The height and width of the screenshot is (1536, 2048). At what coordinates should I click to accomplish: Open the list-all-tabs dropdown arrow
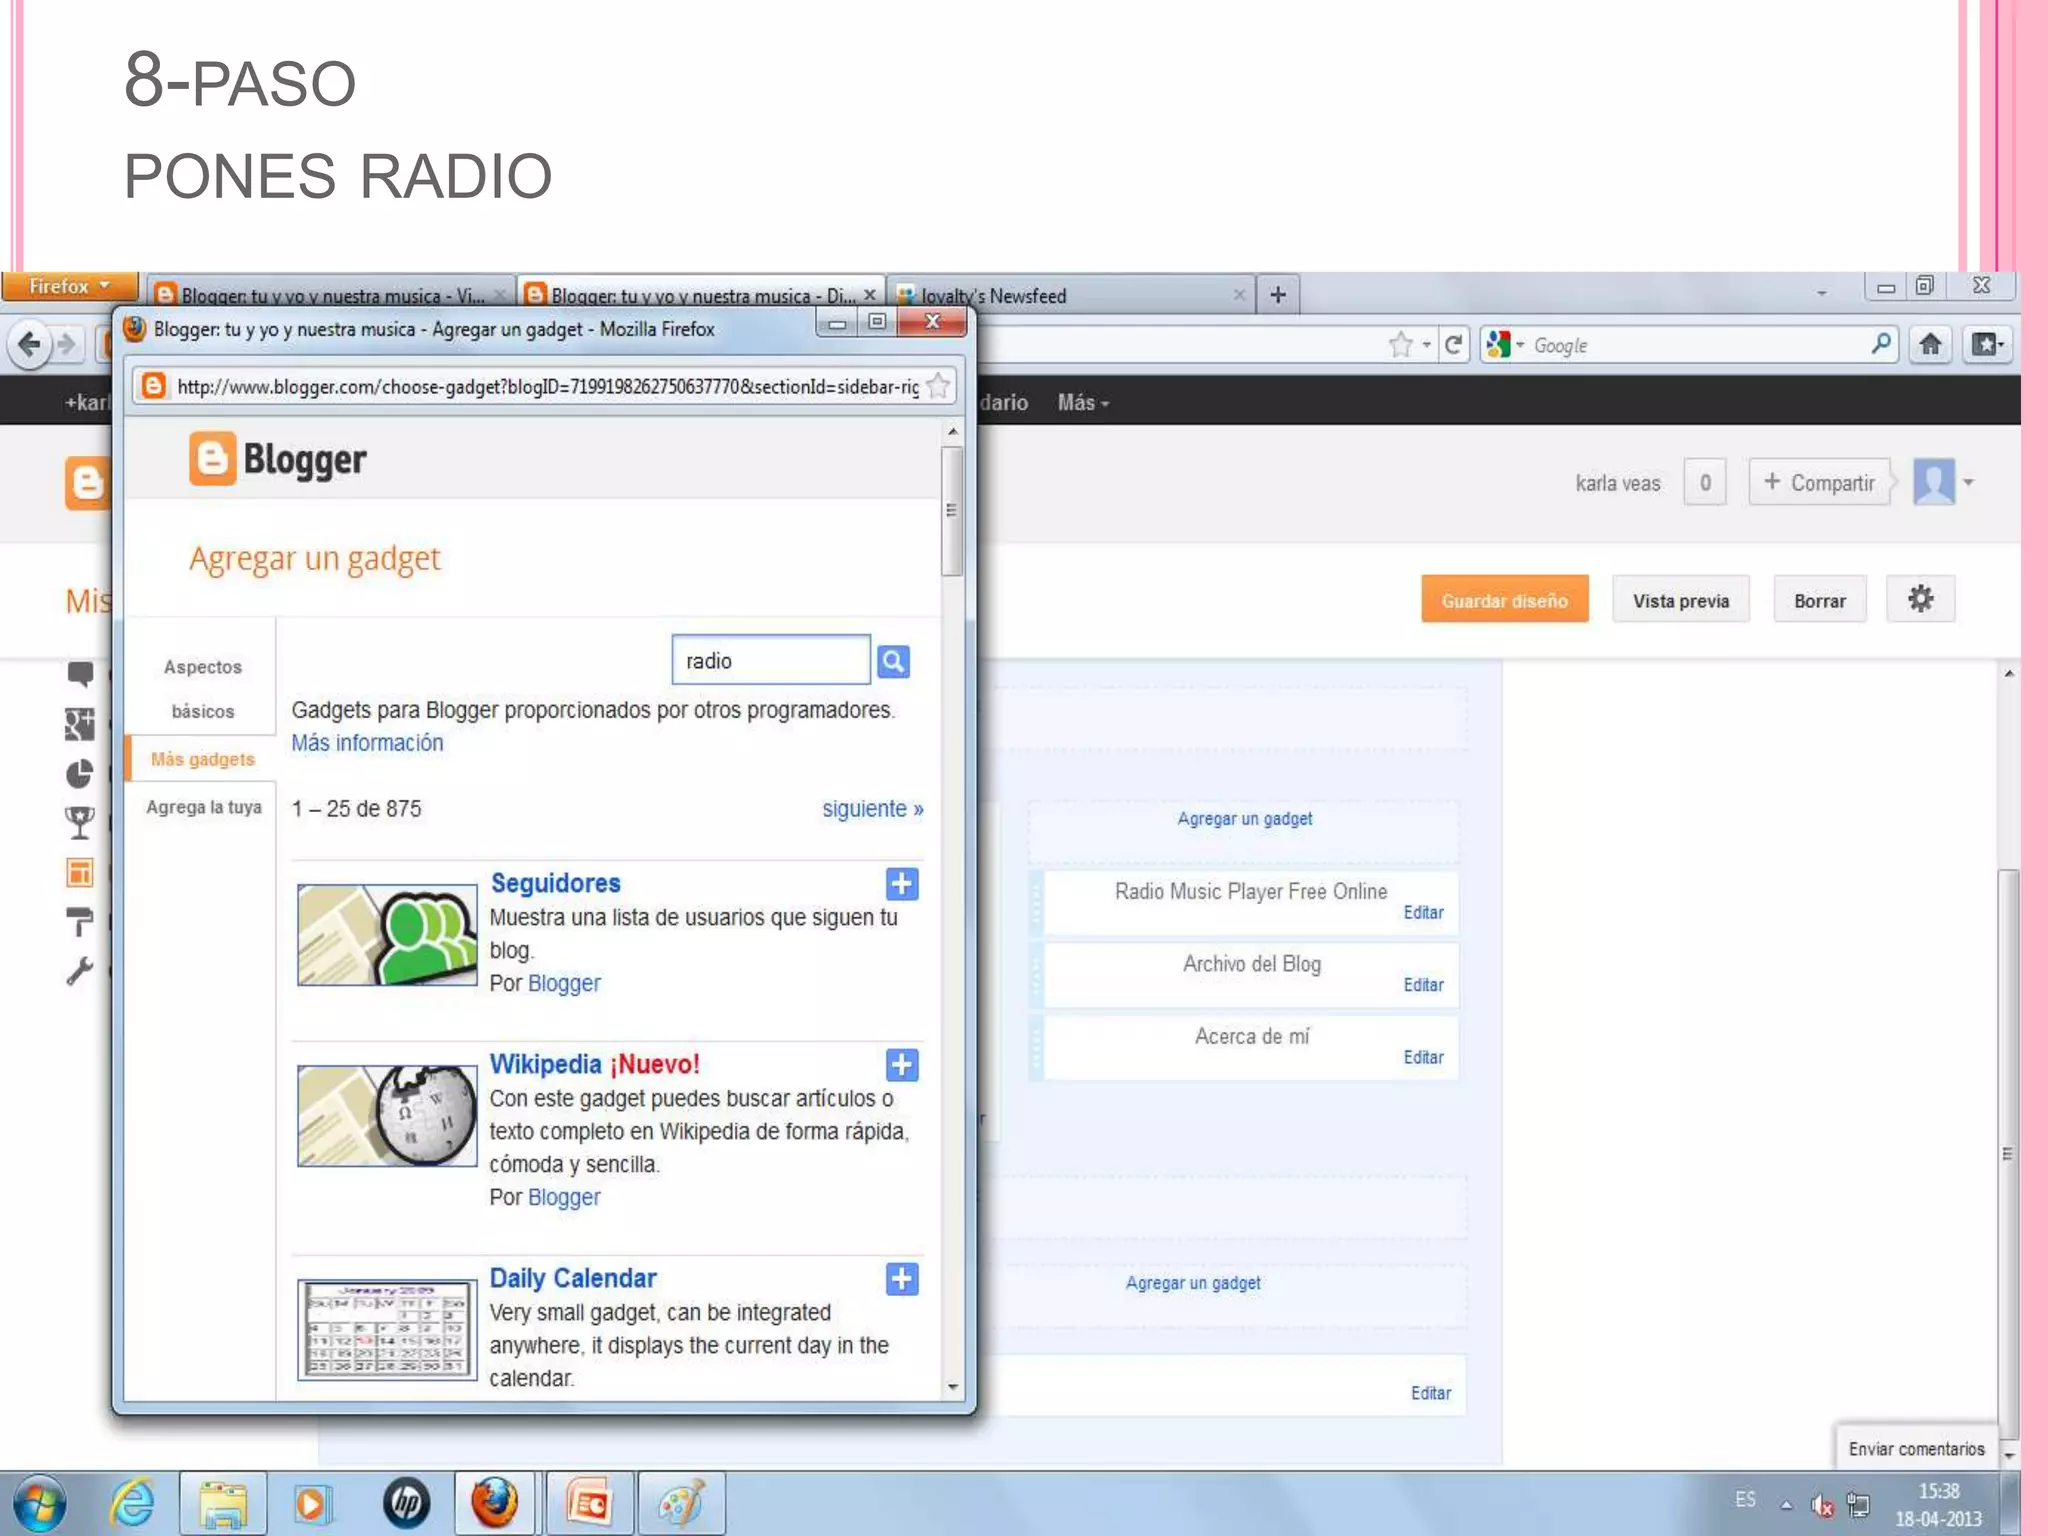pos(1821,293)
